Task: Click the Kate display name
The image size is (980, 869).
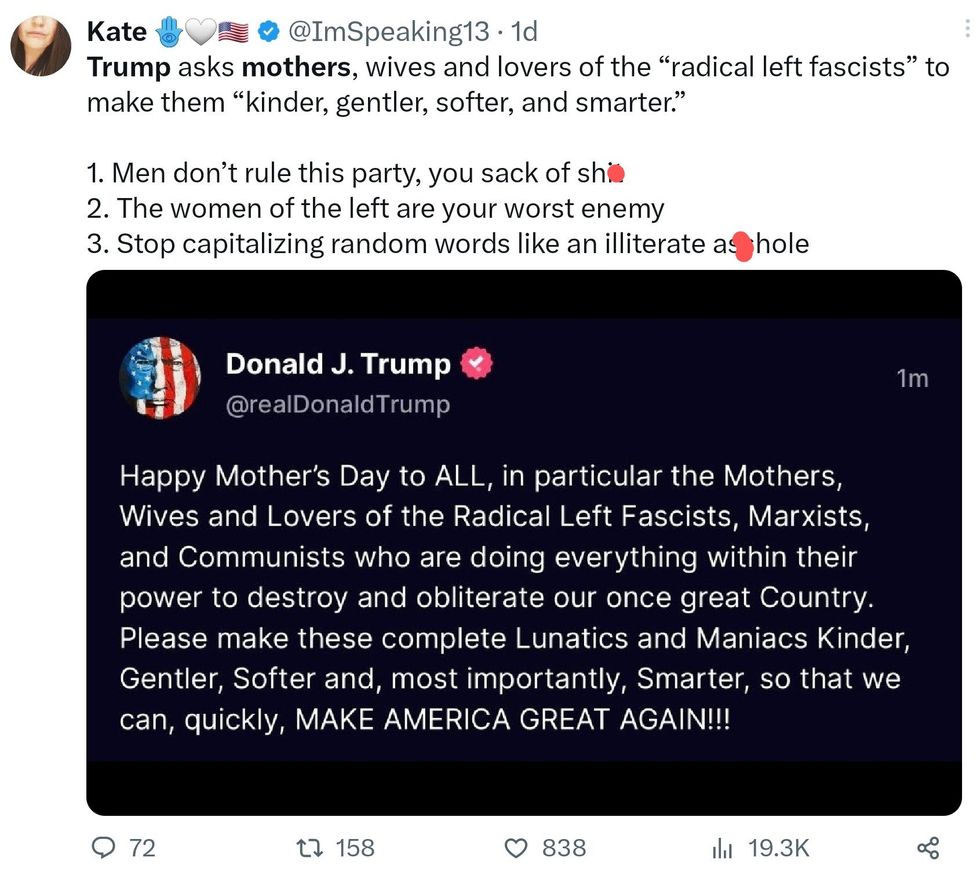Action: pyautogui.click(x=117, y=32)
